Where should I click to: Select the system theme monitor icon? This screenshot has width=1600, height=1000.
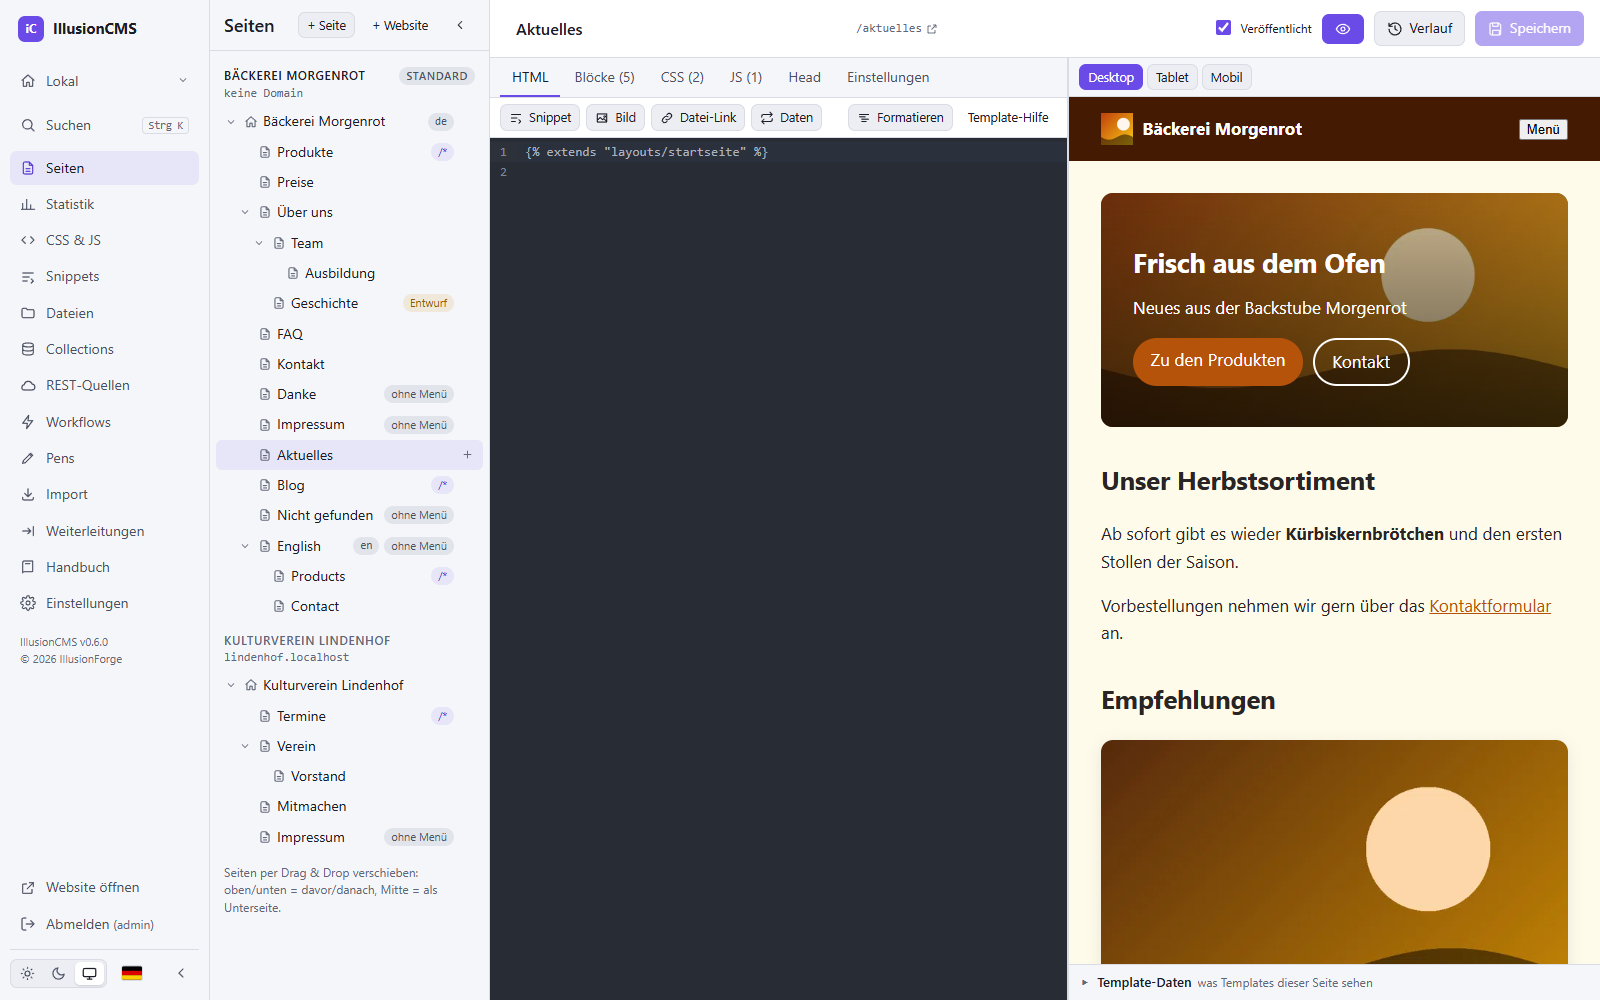[90, 973]
